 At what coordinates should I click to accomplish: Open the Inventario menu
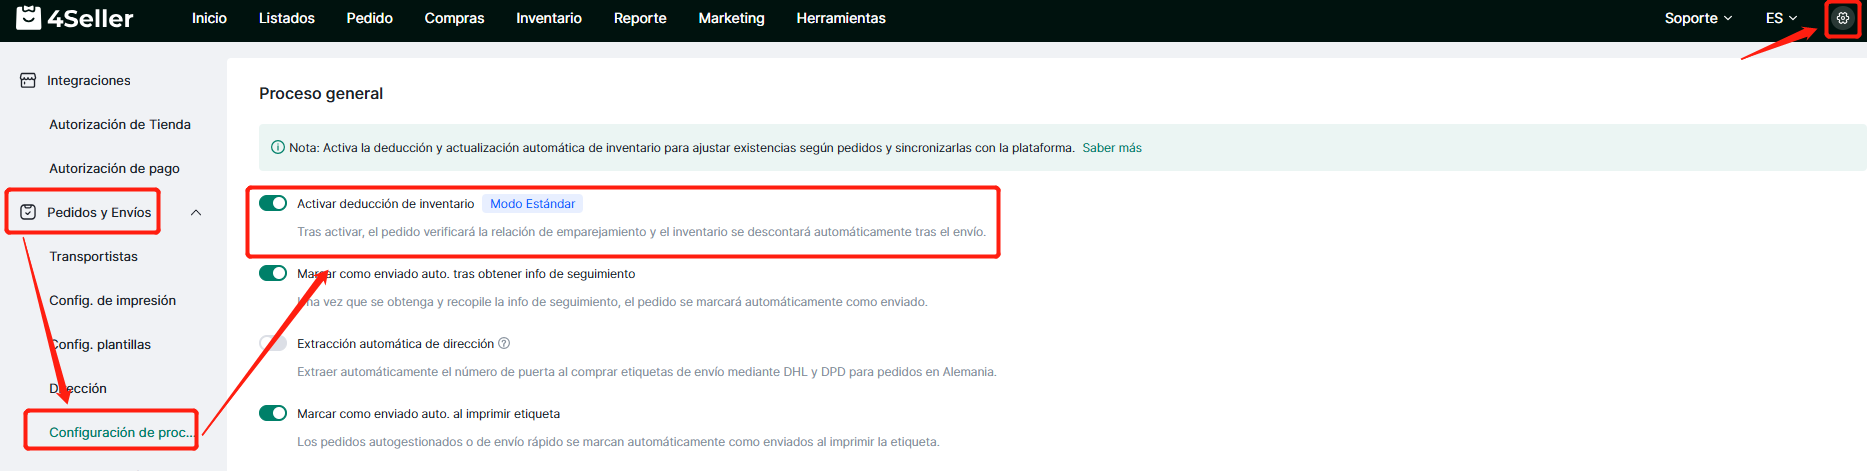click(x=548, y=18)
